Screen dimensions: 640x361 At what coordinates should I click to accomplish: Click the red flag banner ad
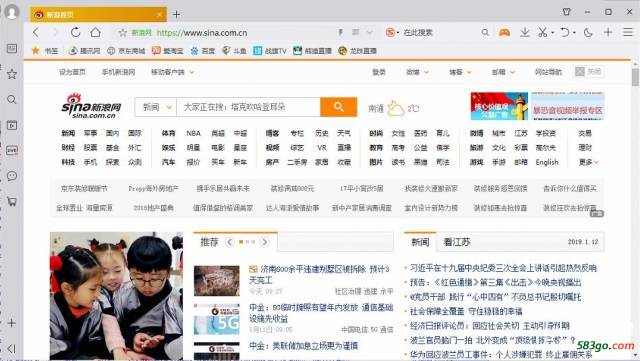(499, 106)
